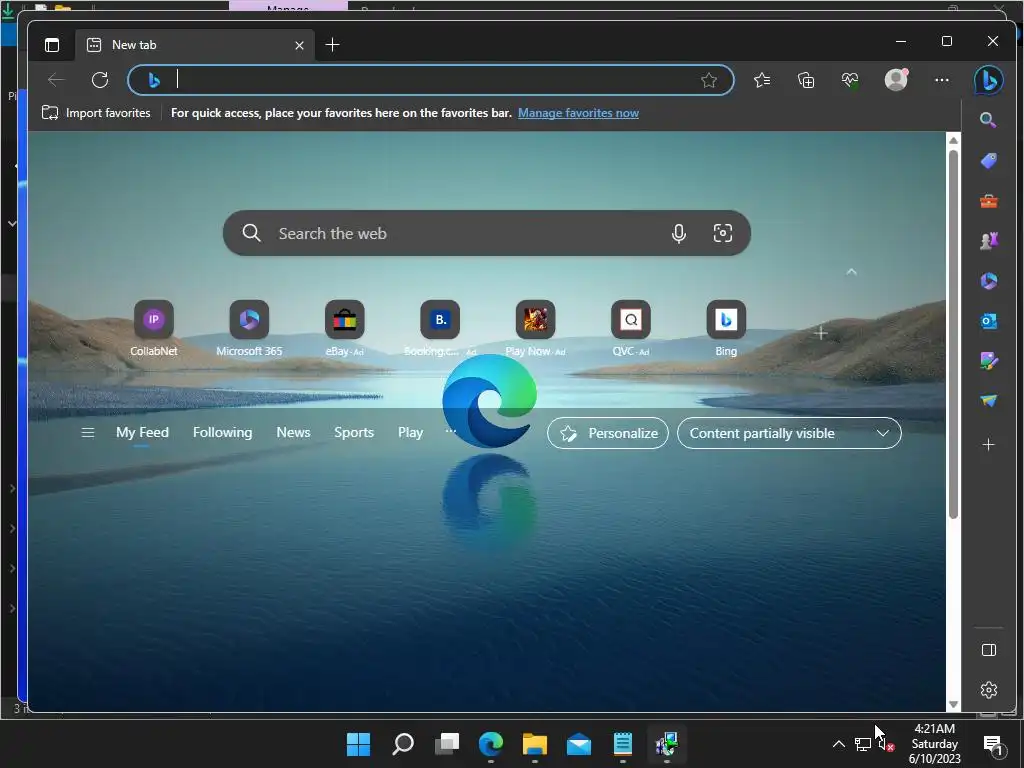Focus the address bar field

coord(431,80)
